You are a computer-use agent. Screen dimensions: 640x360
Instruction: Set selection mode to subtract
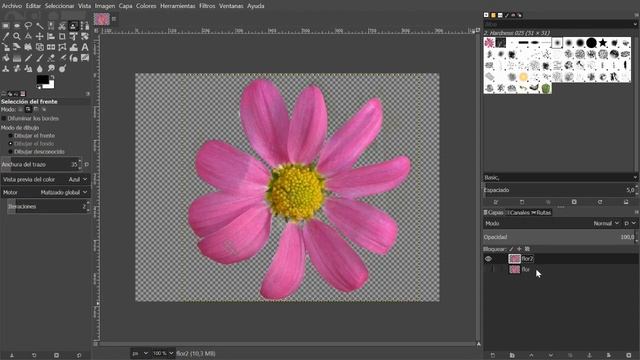tap(36, 109)
